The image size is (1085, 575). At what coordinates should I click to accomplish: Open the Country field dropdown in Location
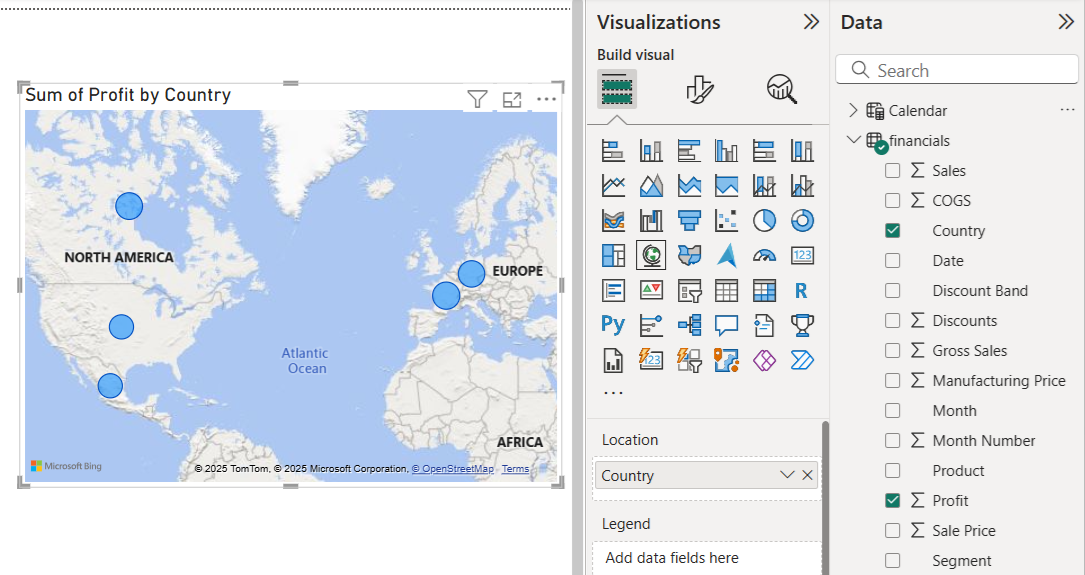(x=787, y=475)
